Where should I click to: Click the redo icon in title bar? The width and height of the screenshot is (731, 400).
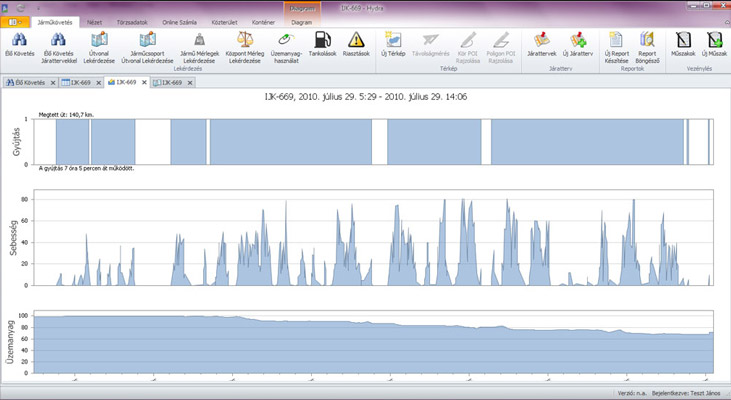pos(21,7)
